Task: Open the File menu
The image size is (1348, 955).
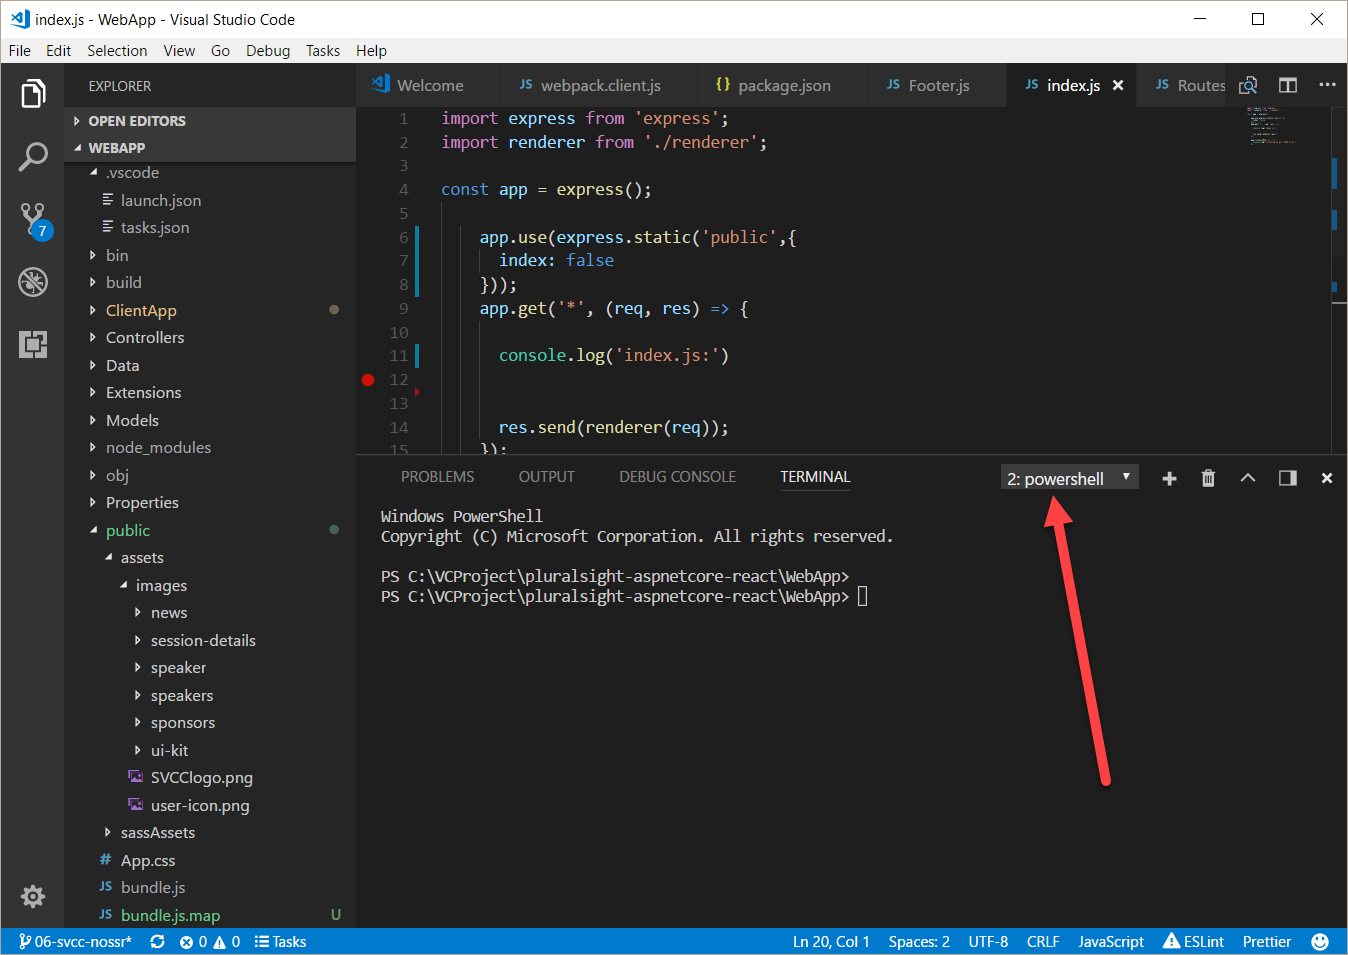Action: (20, 51)
